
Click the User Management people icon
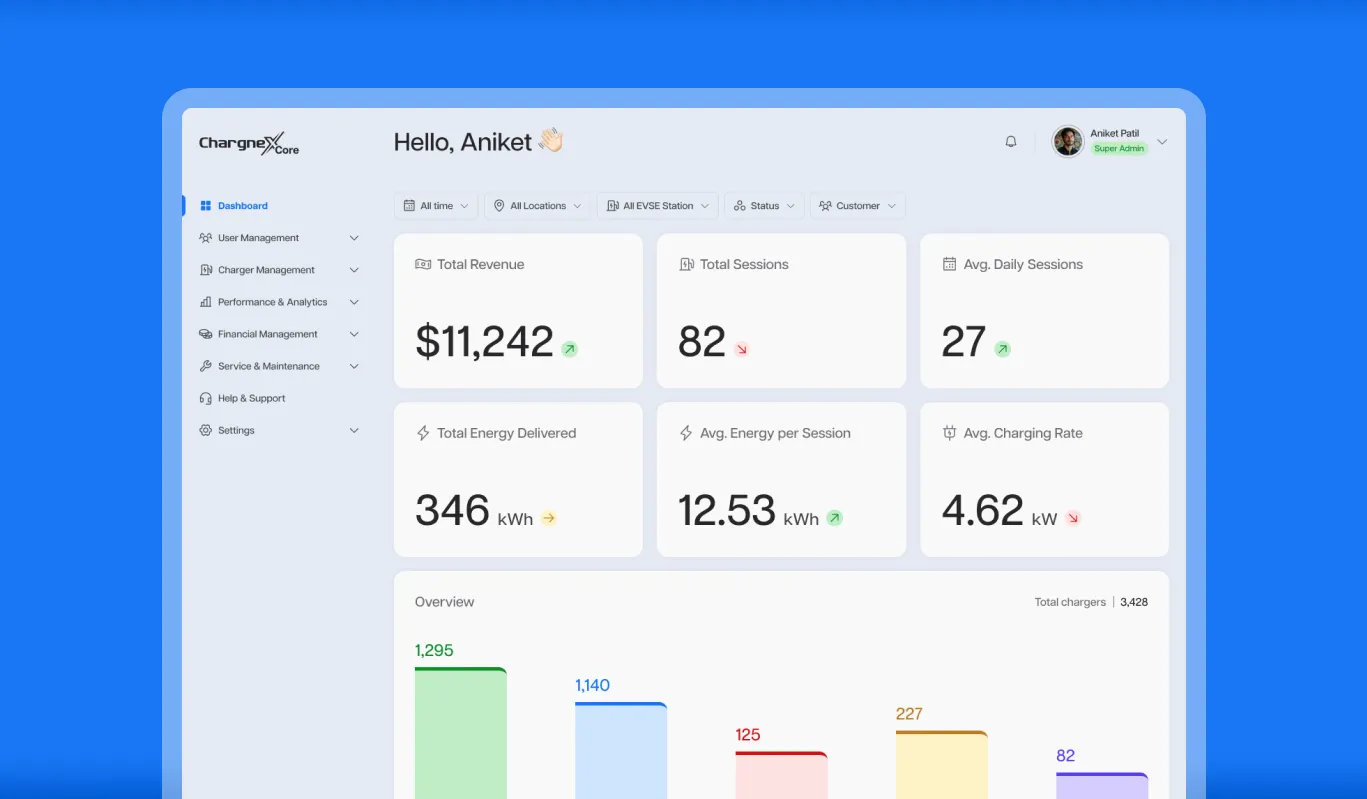(x=206, y=238)
